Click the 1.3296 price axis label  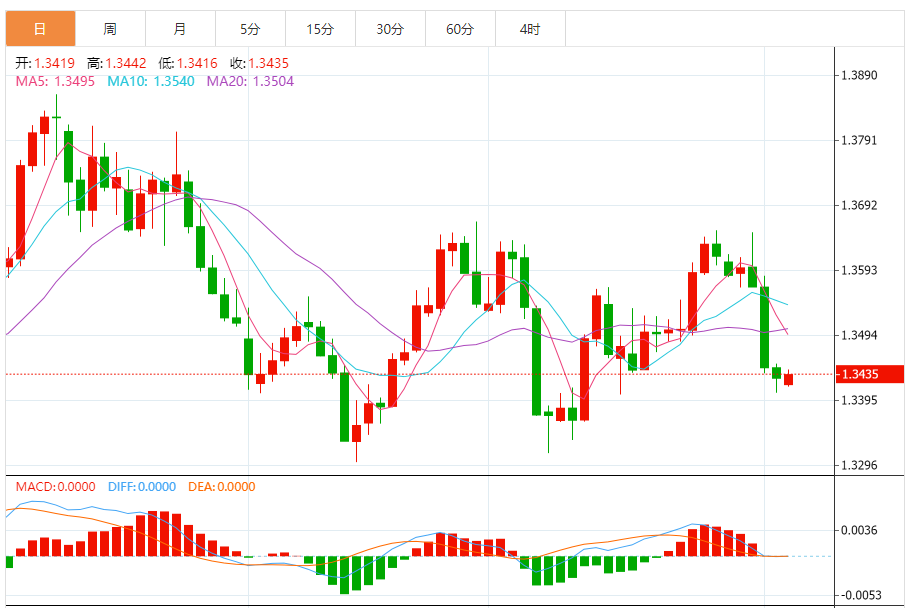859,465
